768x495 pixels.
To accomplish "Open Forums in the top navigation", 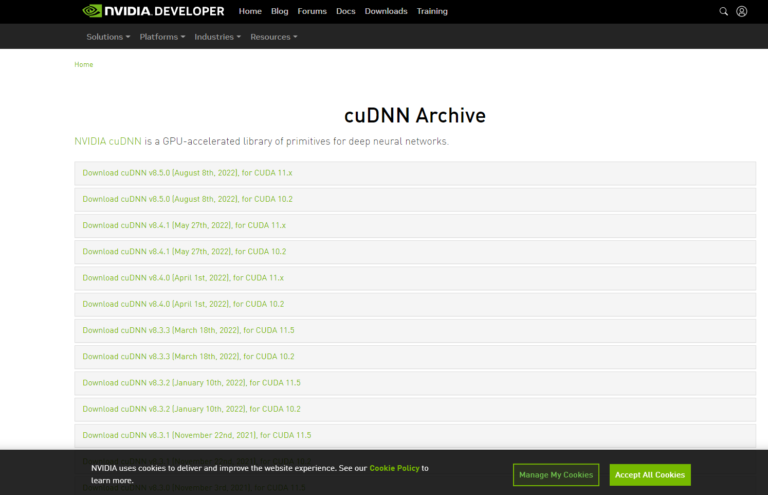I will click(x=312, y=12).
